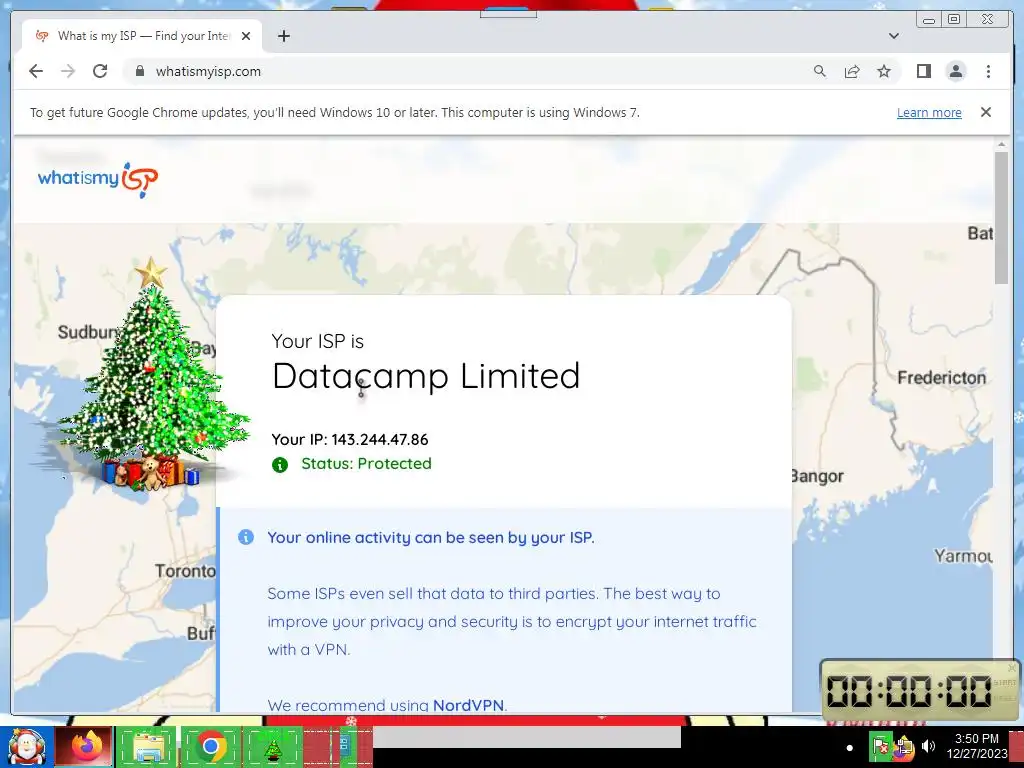Follow the NordVPN link
Screen dimensions: 1024x768
tap(468, 705)
